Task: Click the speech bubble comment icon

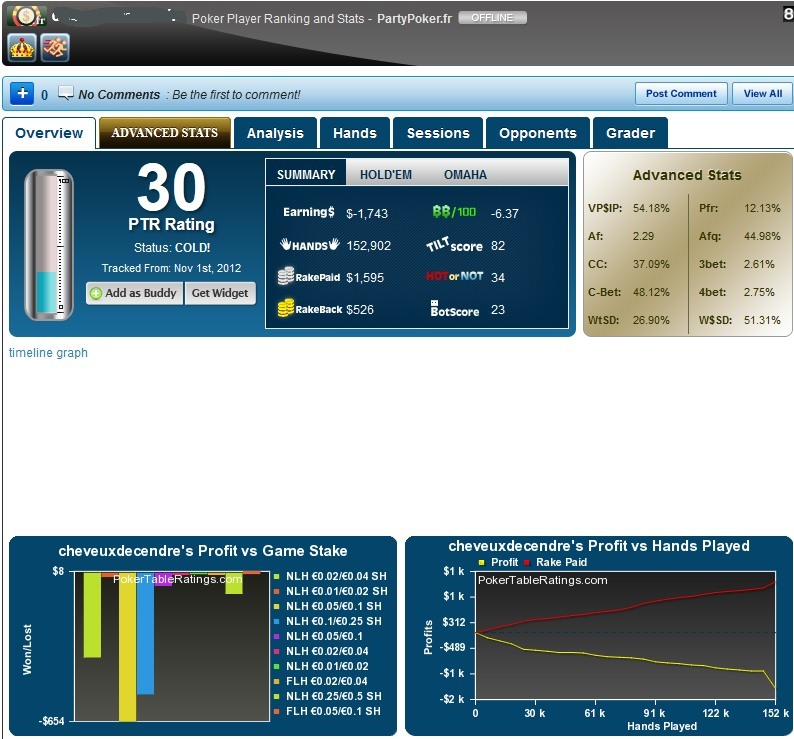Action: (x=66, y=93)
